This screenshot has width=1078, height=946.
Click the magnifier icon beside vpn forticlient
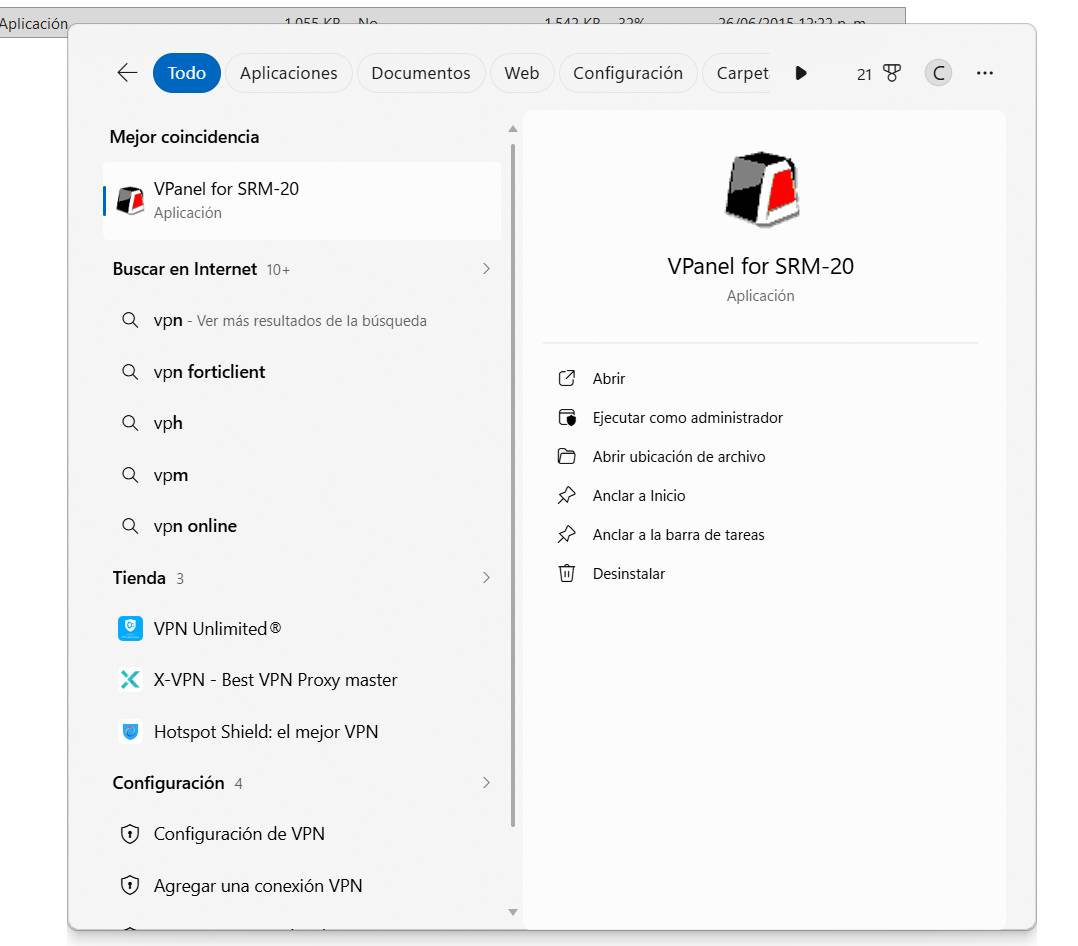130,372
